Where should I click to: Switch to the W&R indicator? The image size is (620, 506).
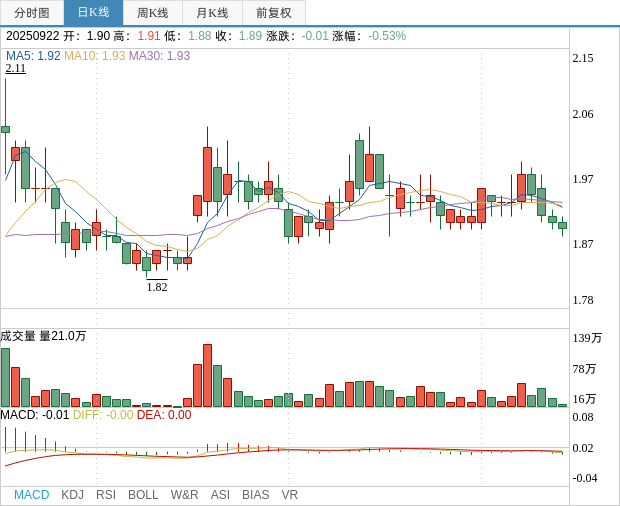point(184,495)
